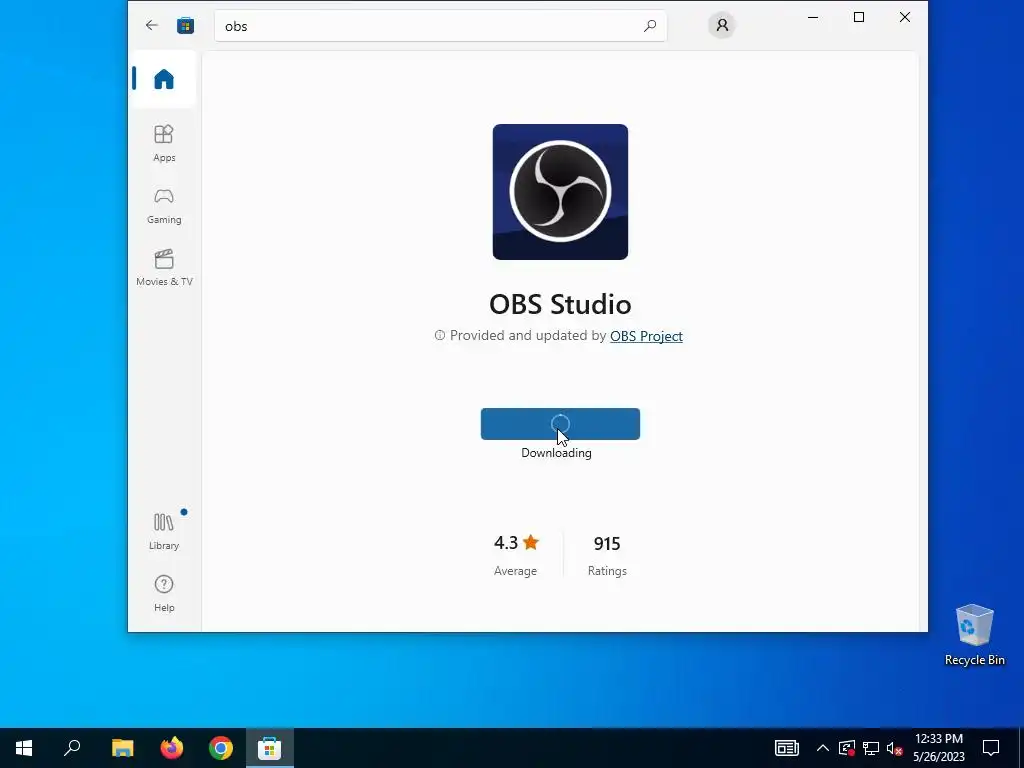Launch Firefox from the taskbar
This screenshot has height=768, width=1024.
tap(172, 748)
